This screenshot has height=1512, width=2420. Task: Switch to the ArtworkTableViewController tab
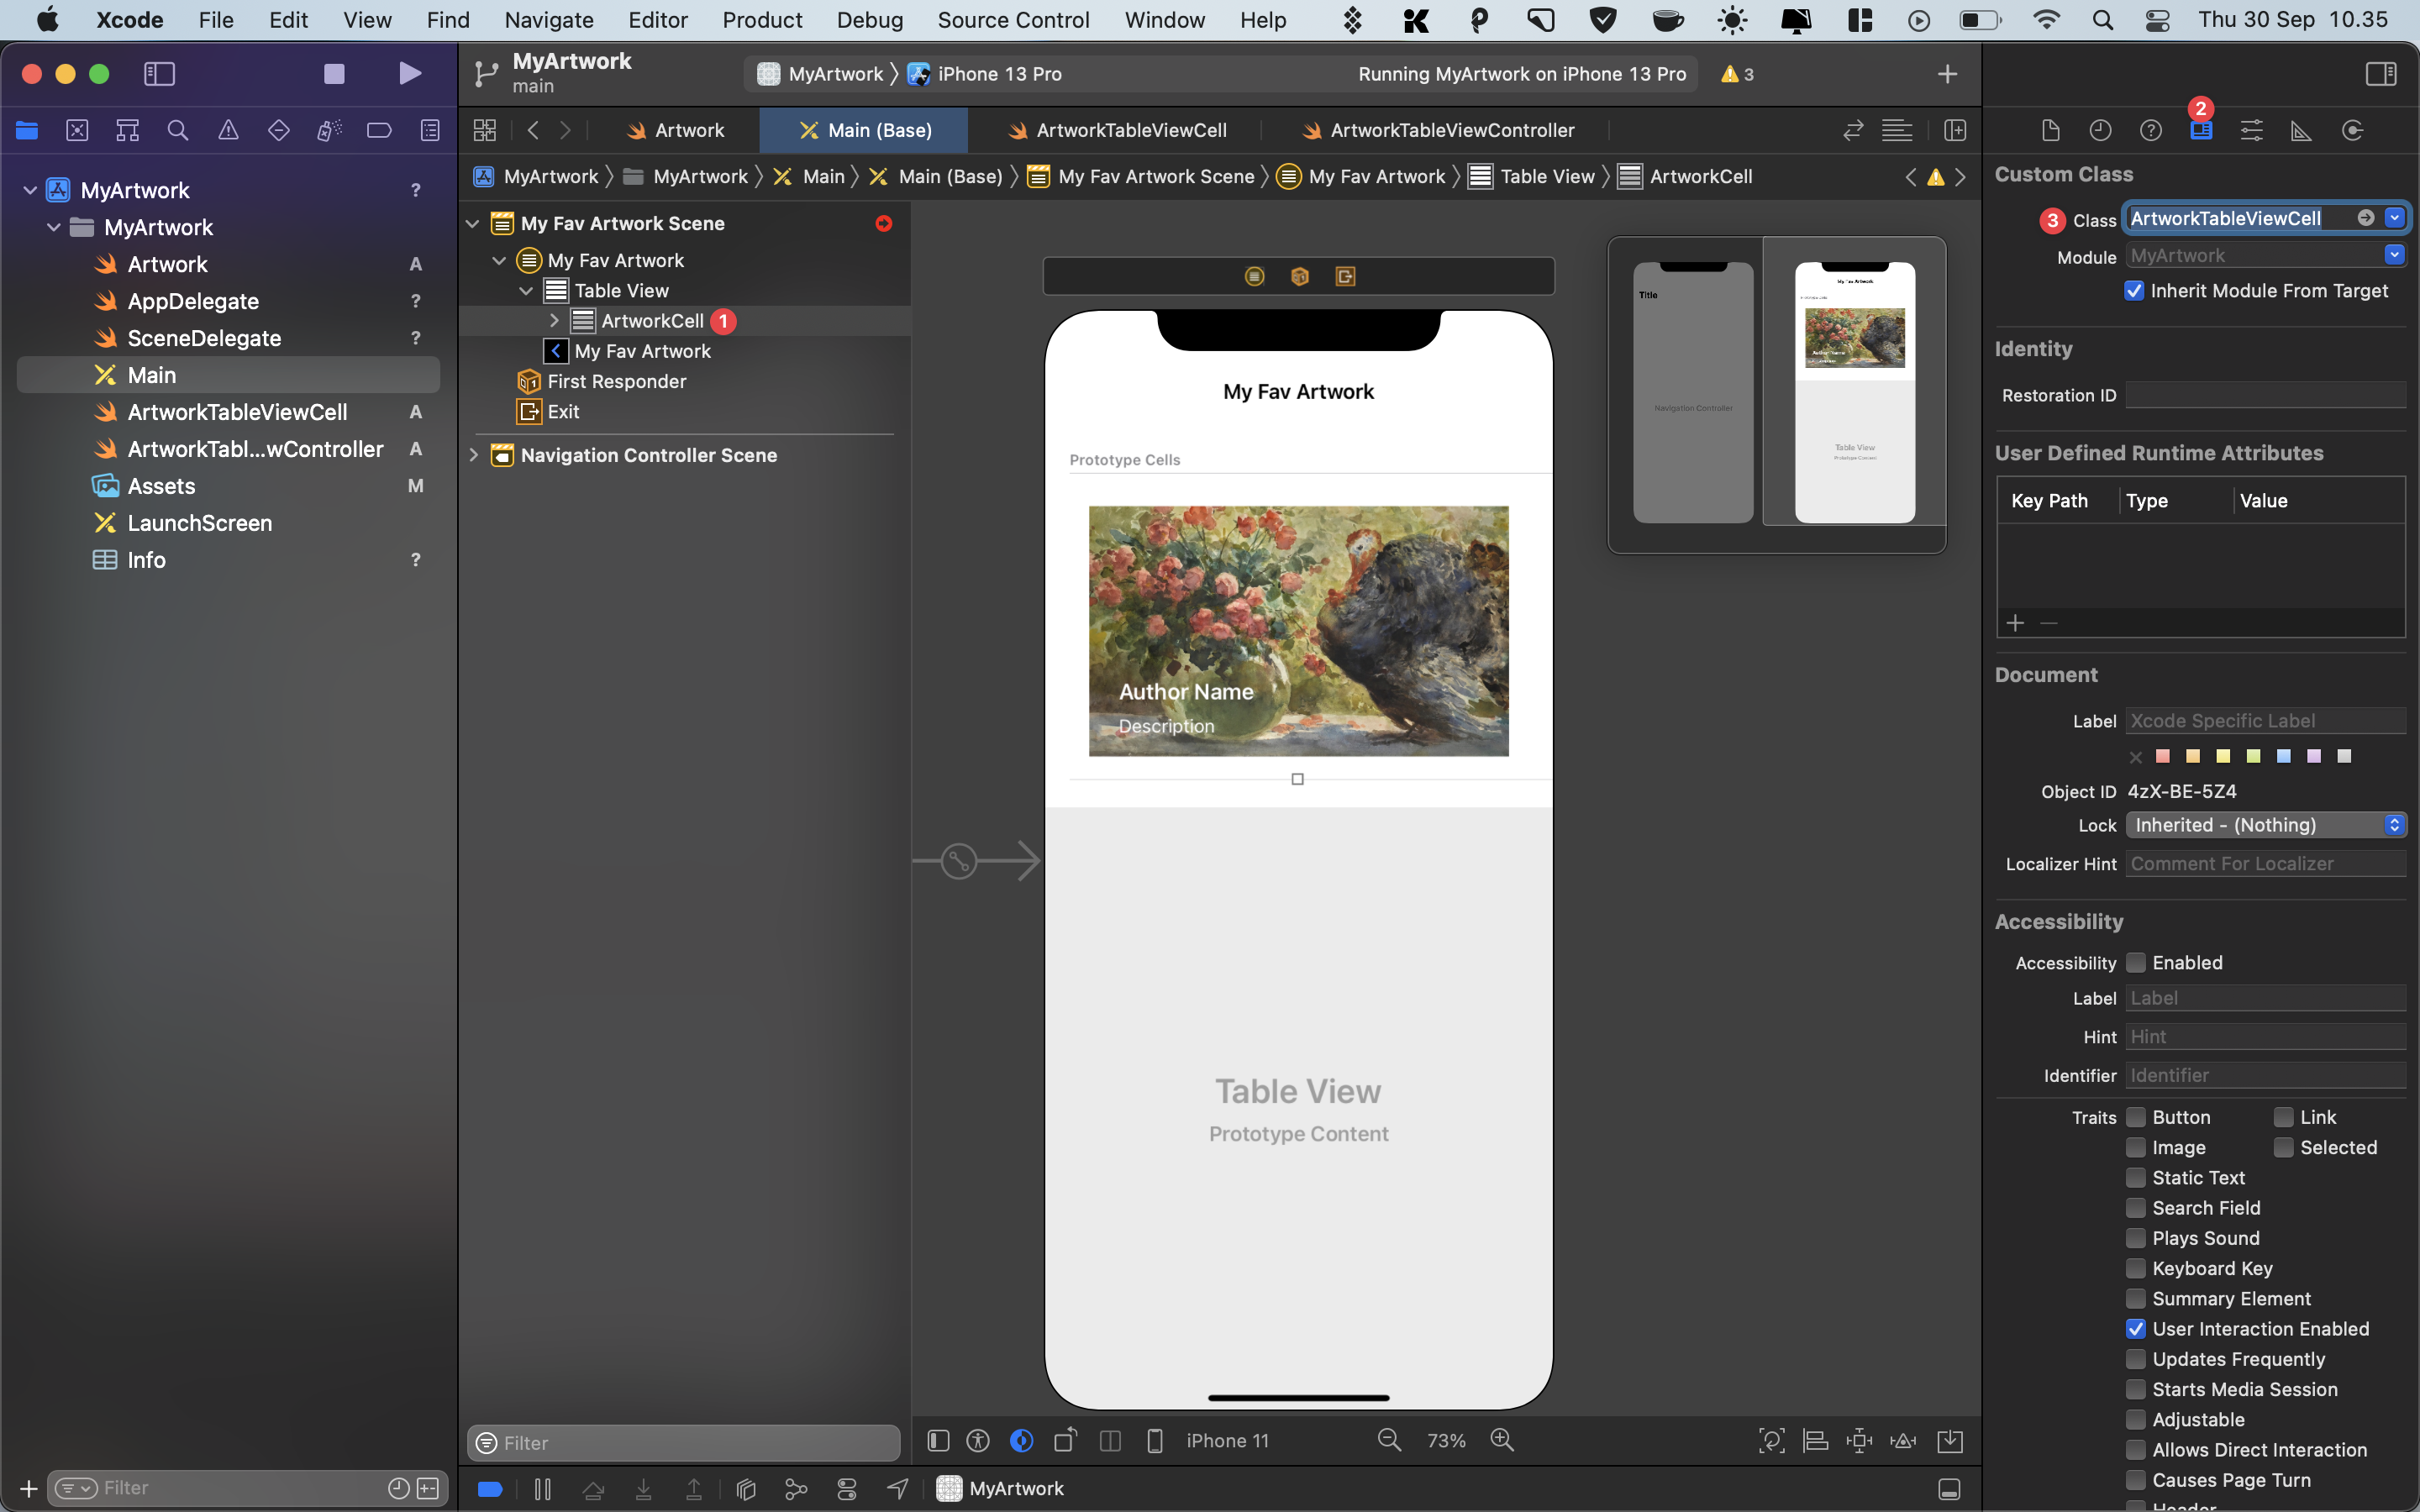[x=1440, y=130]
